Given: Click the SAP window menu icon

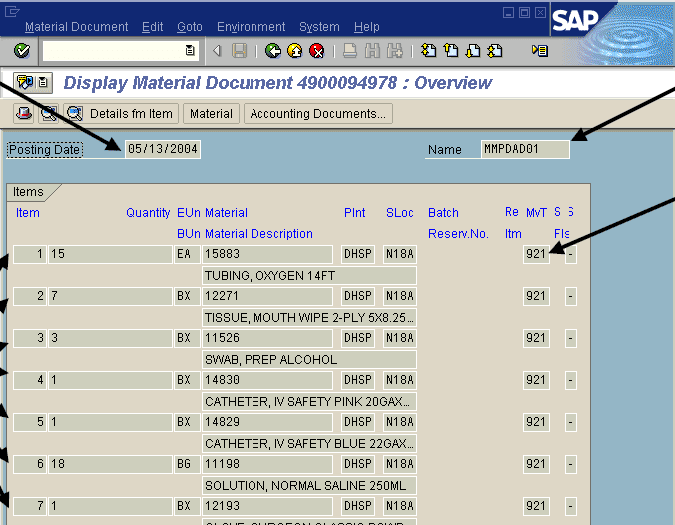Looking at the screenshot, I should [12, 11].
